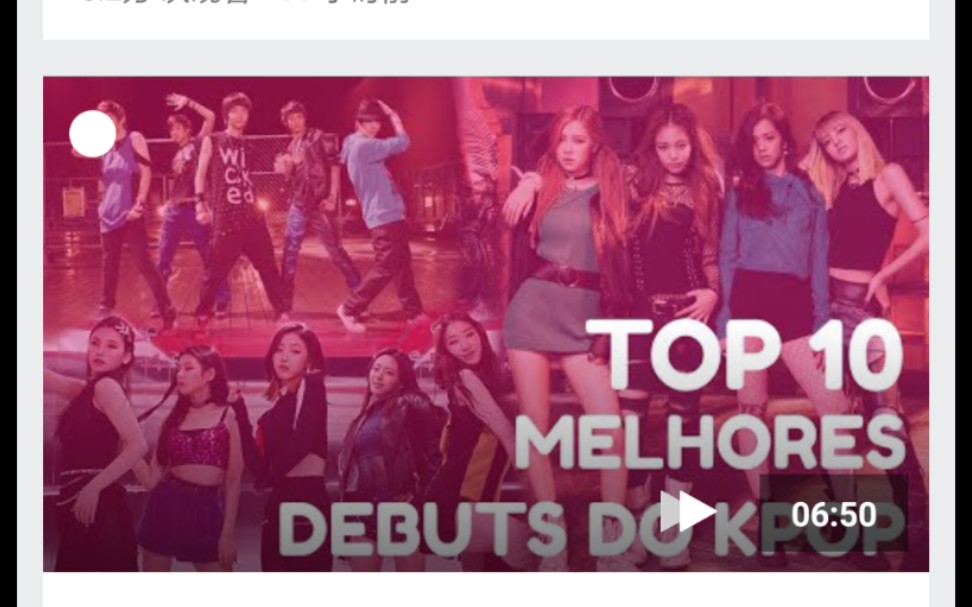Screen dimensions: 972x607
Task: Open the Top 10 Melhores Debuts video thumbnail
Action: (485, 324)
